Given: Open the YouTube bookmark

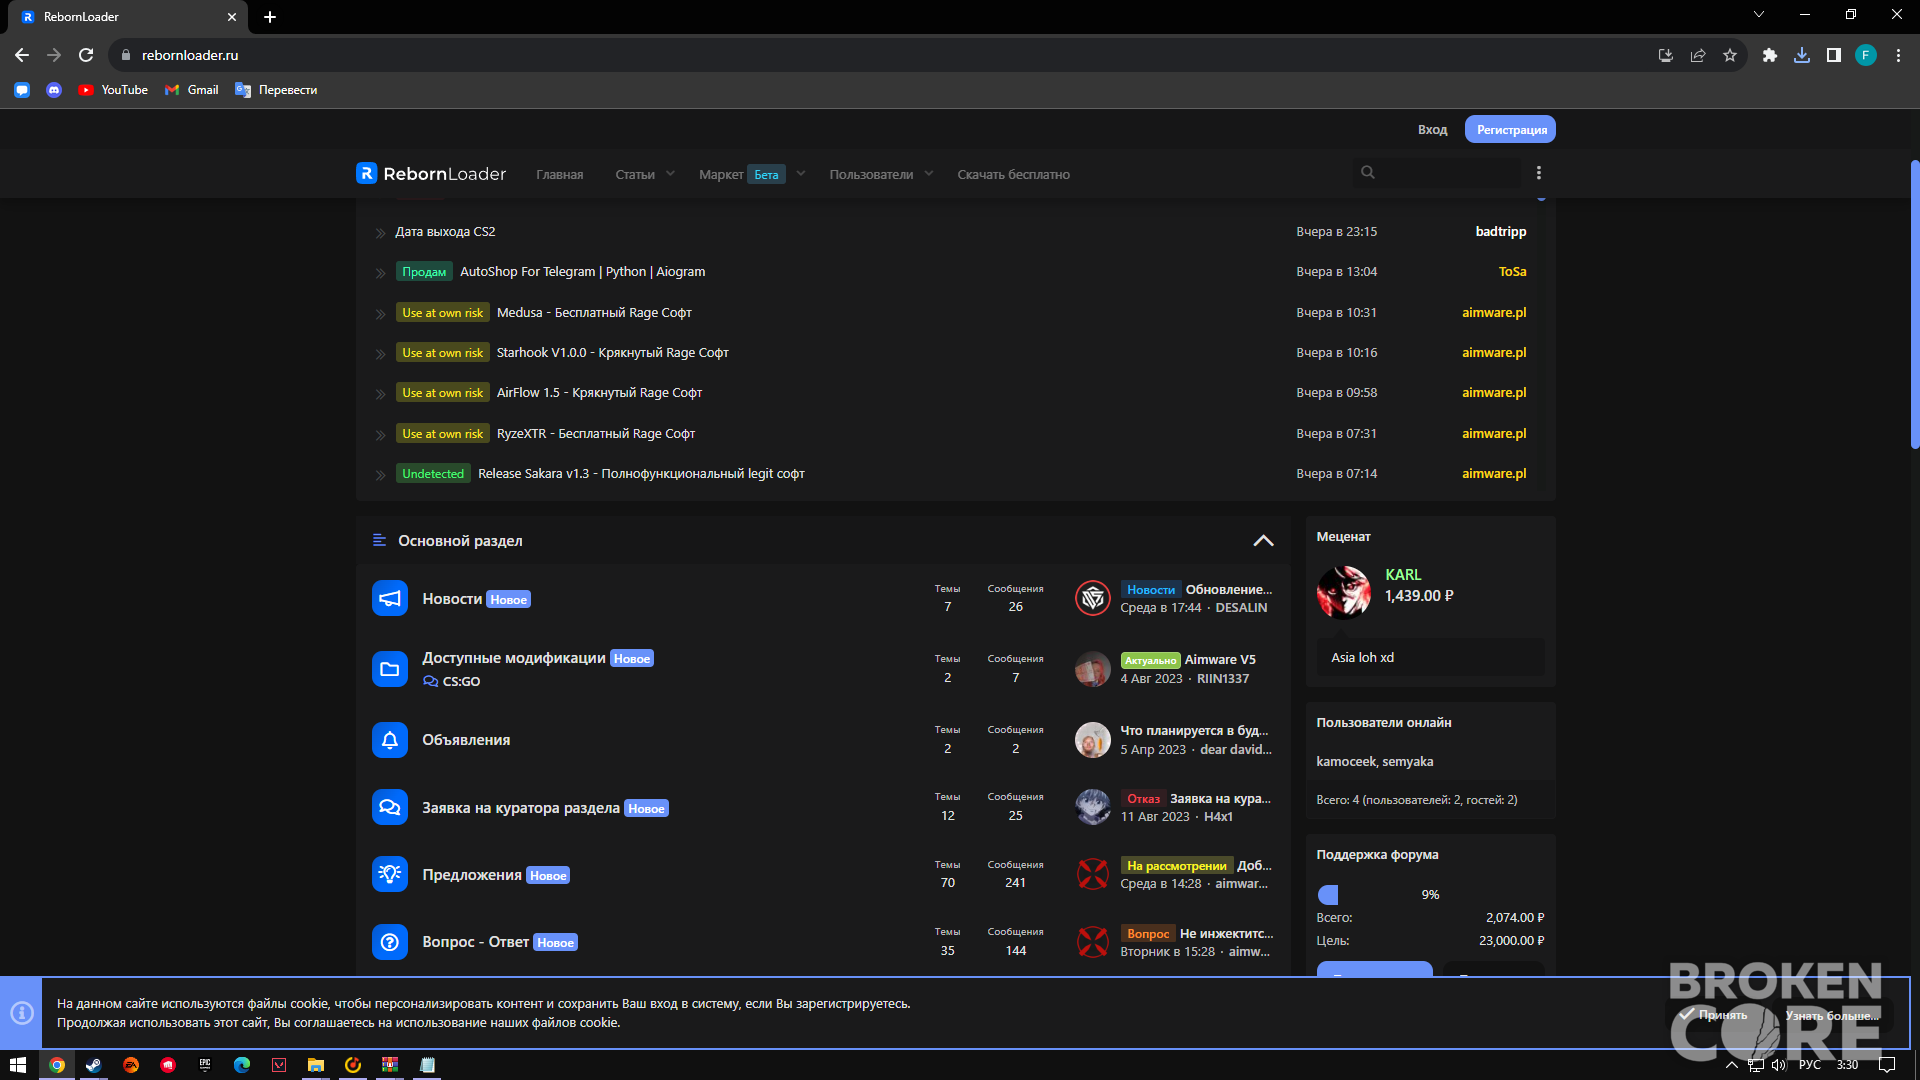Looking at the screenshot, I should (113, 90).
